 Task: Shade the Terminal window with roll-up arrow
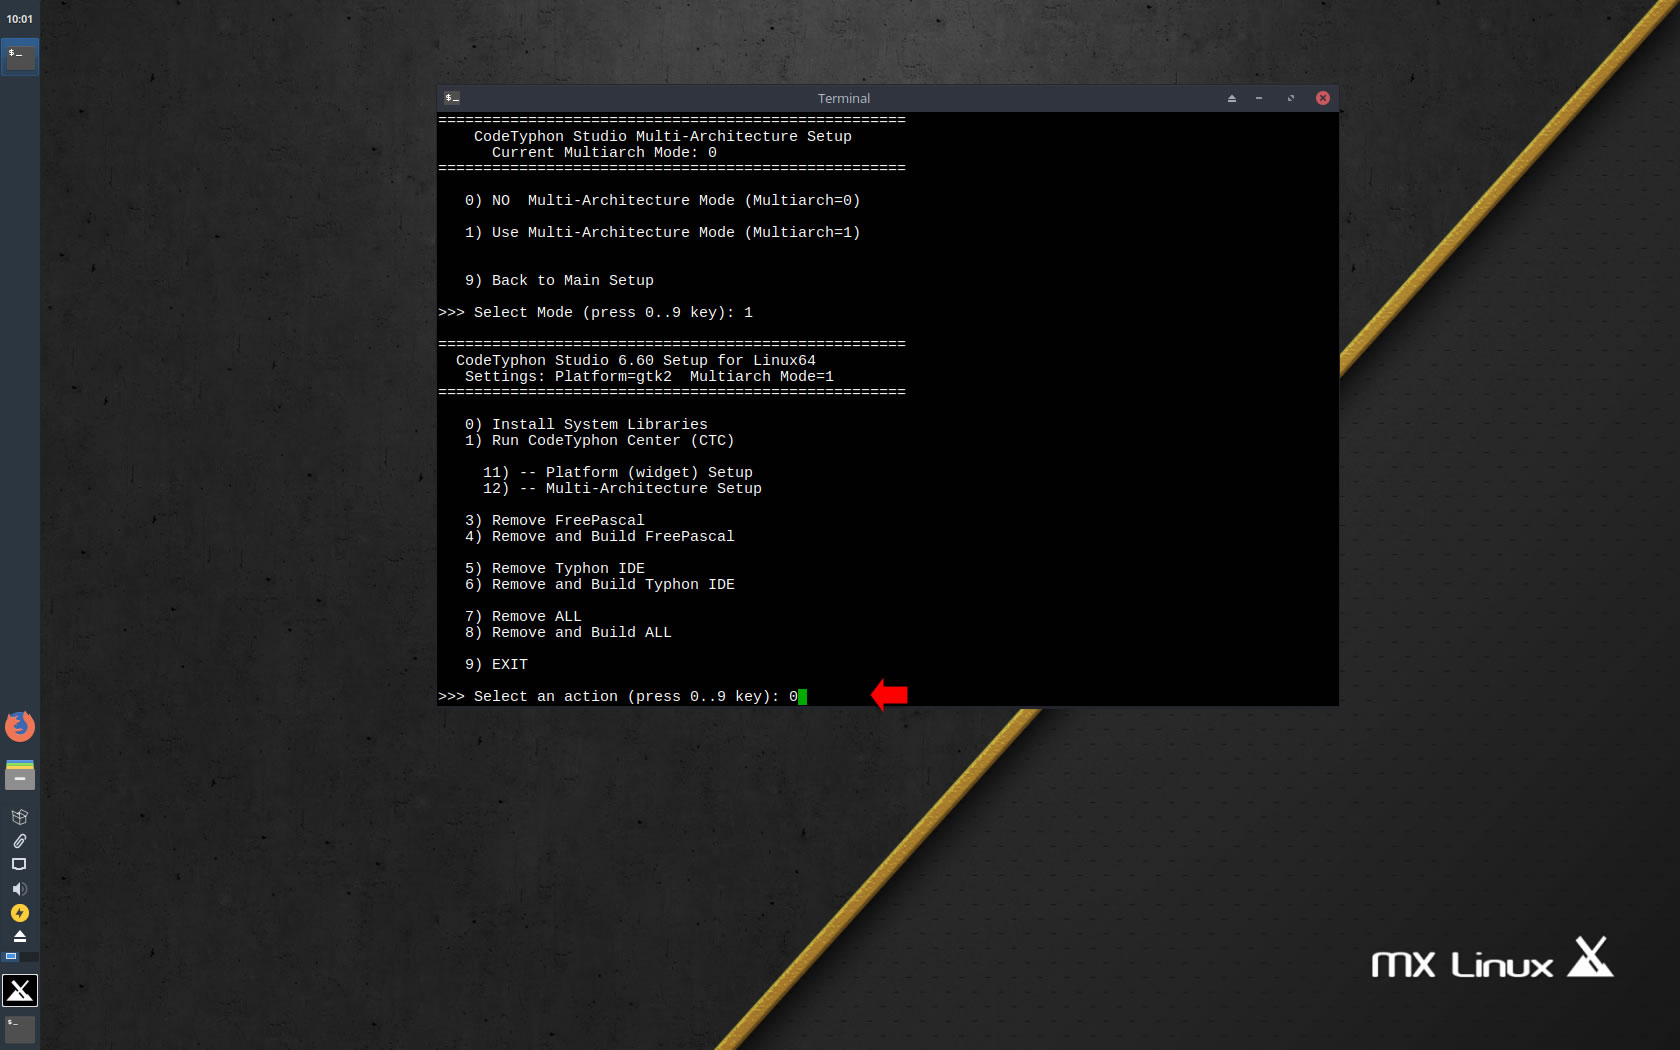point(1232,98)
